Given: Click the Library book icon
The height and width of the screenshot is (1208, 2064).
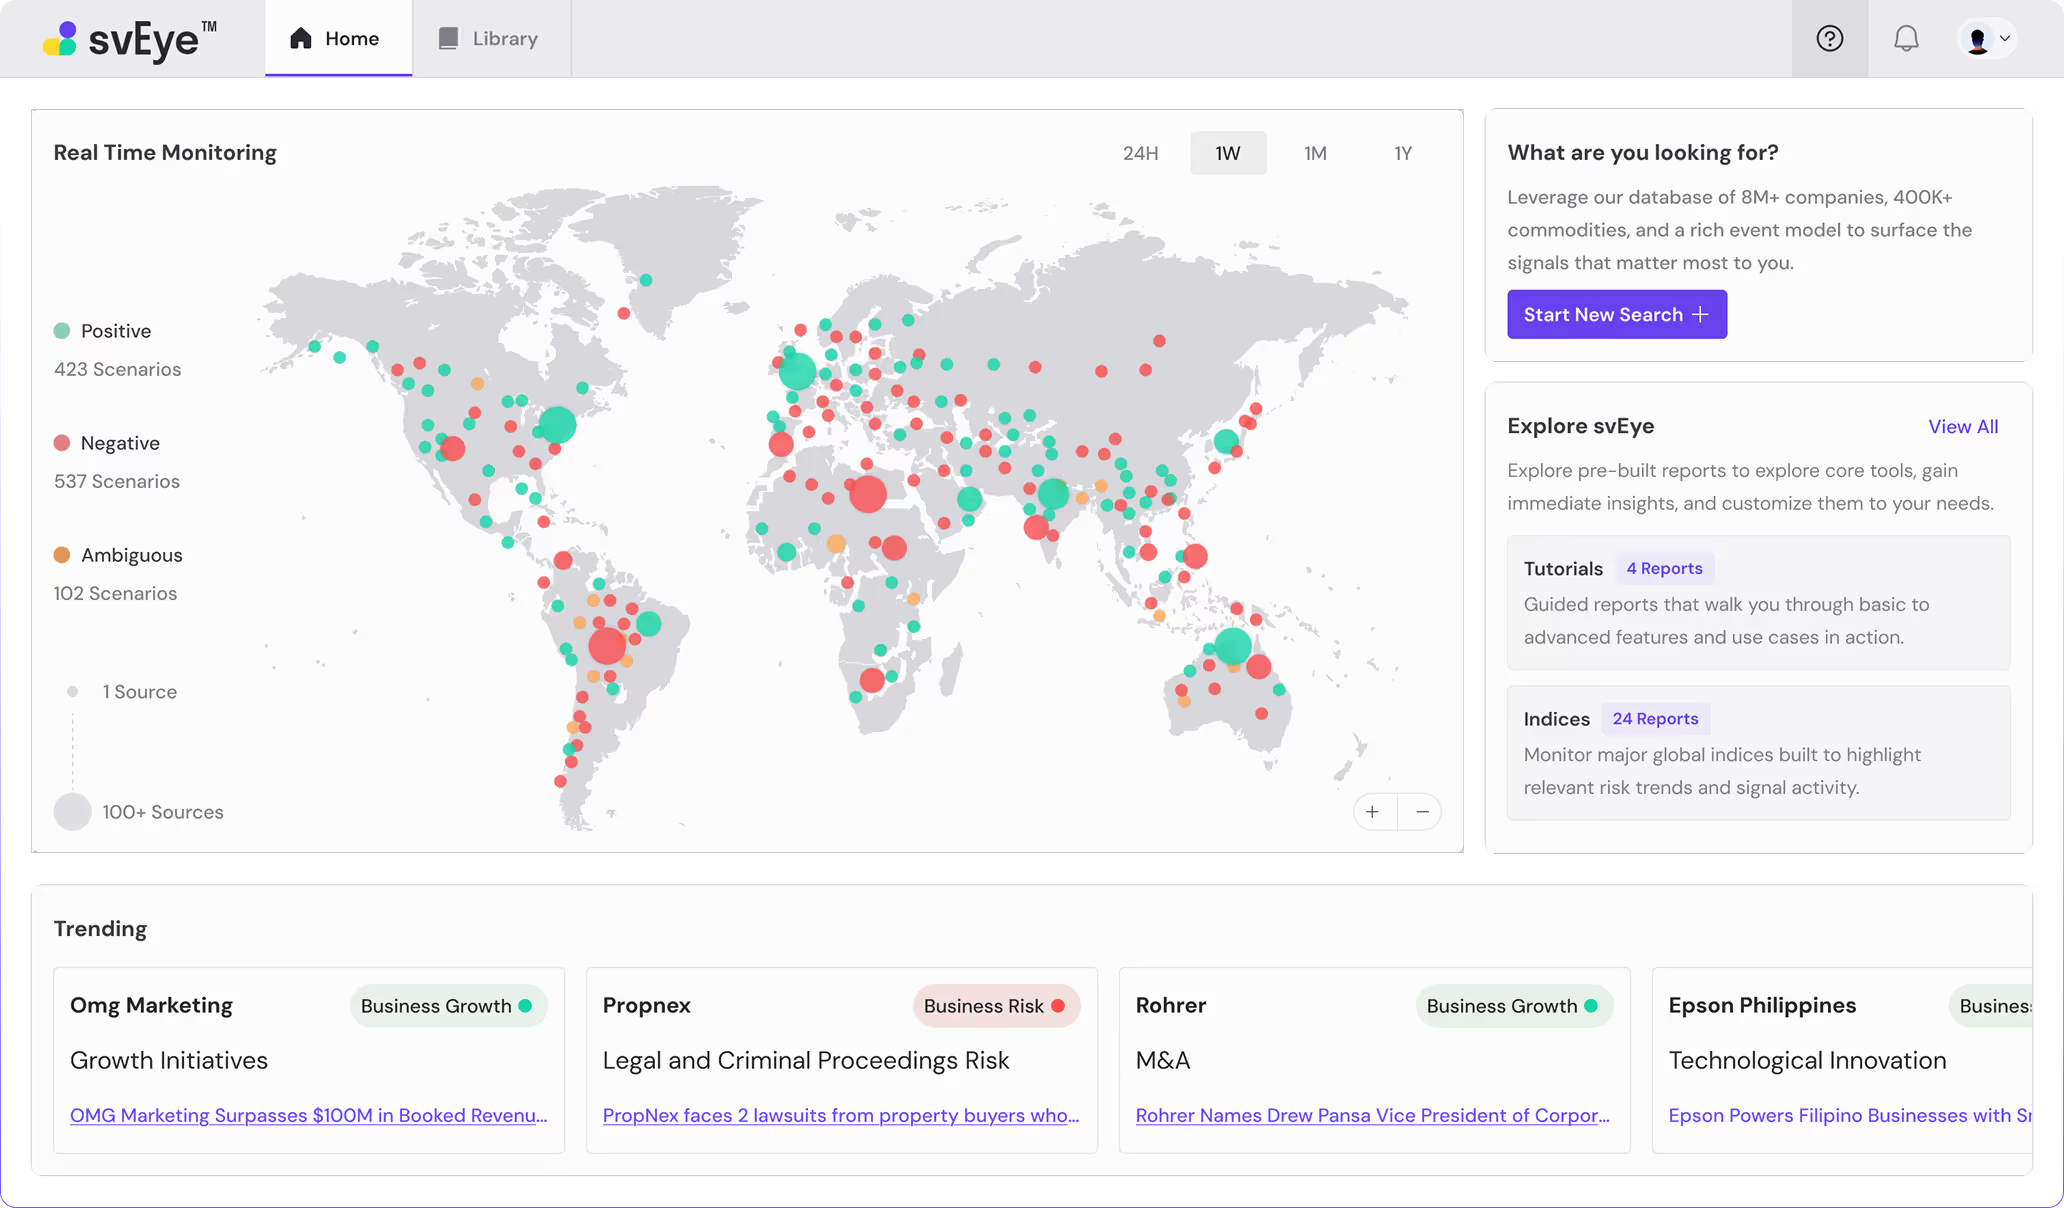Looking at the screenshot, I should click(448, 38).
